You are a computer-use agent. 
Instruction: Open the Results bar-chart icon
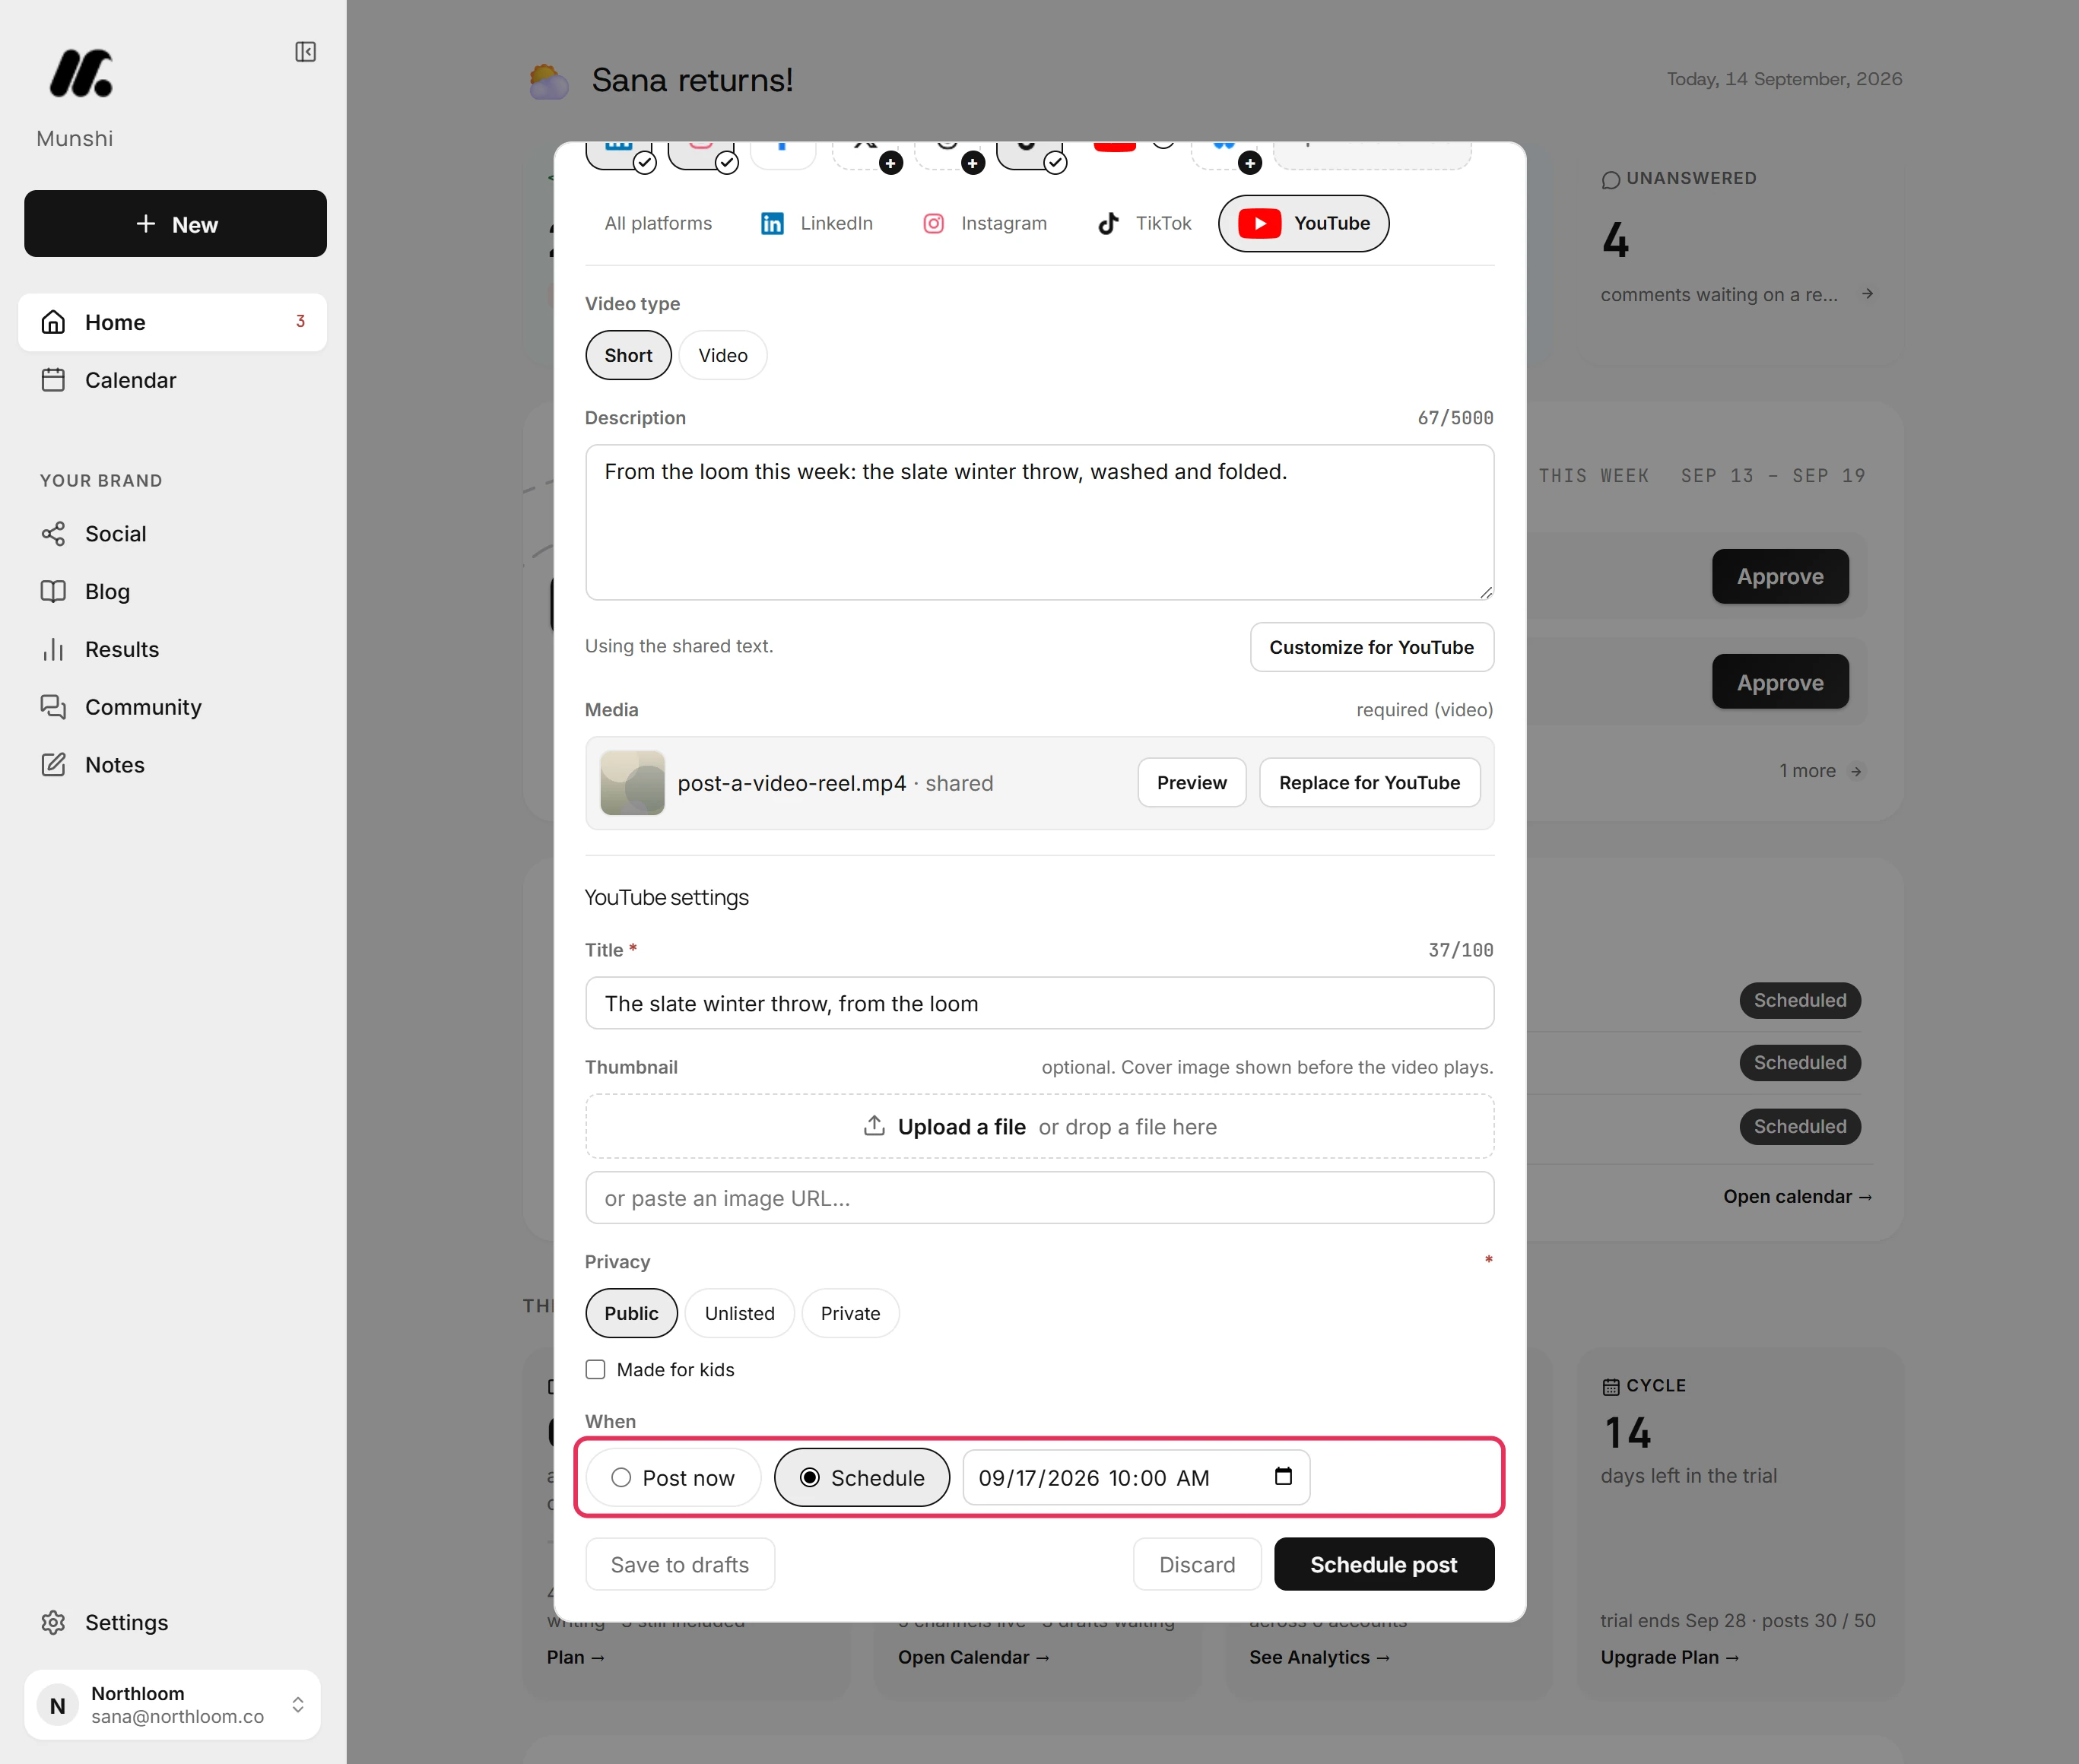tap(53, 650)
